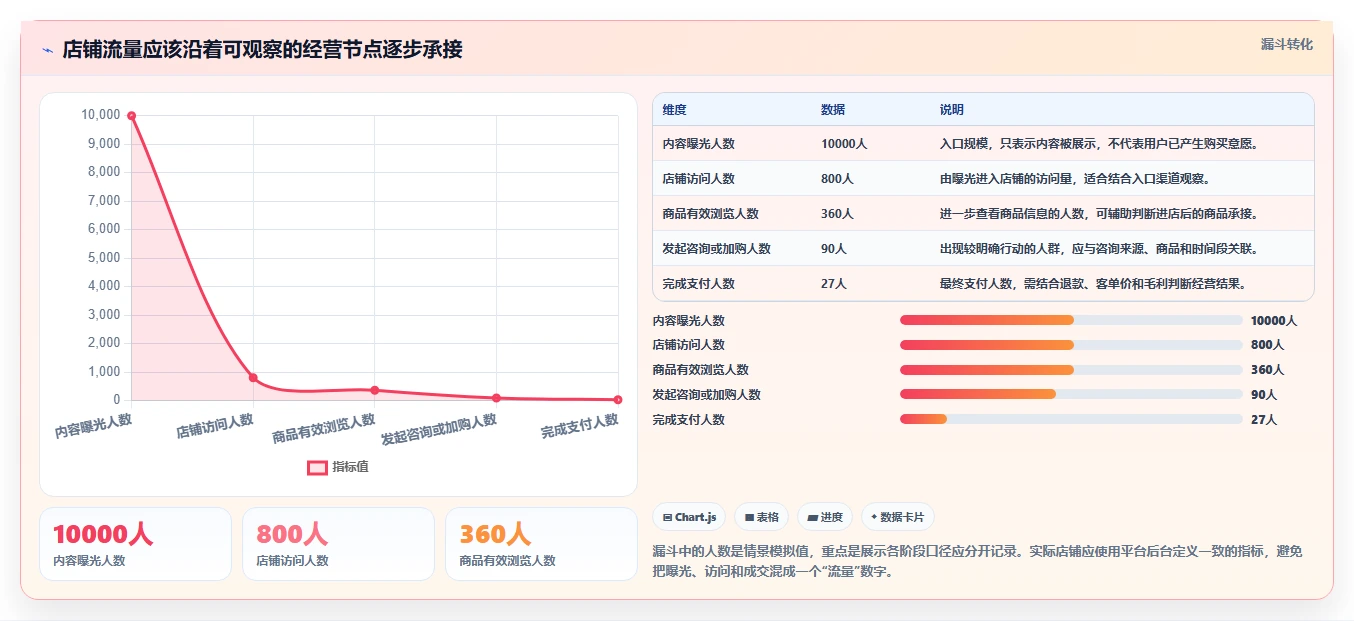The height and width of the screenshot is (621, 1354).
Task: Toggle the 指标值 legend swatch below the chart
Action: click(x=317, y=467)
